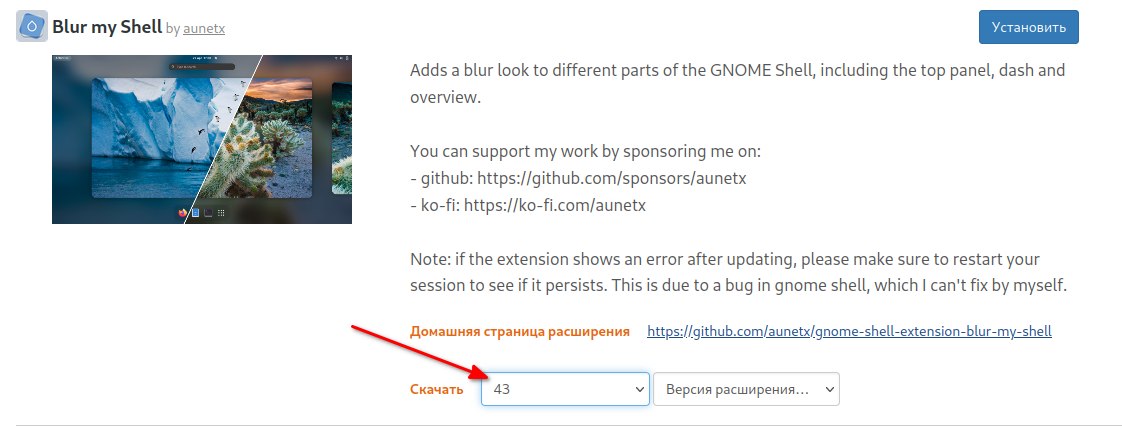1122x426 pixels.
Task: Click the 'Note: if the extension shows an error' paragraph
Action: [739, 271]
